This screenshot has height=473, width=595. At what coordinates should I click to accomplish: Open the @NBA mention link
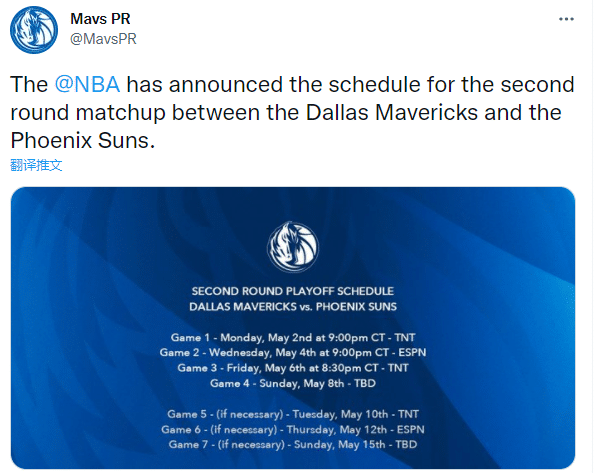pyautogui.click(x=87, y=84)
